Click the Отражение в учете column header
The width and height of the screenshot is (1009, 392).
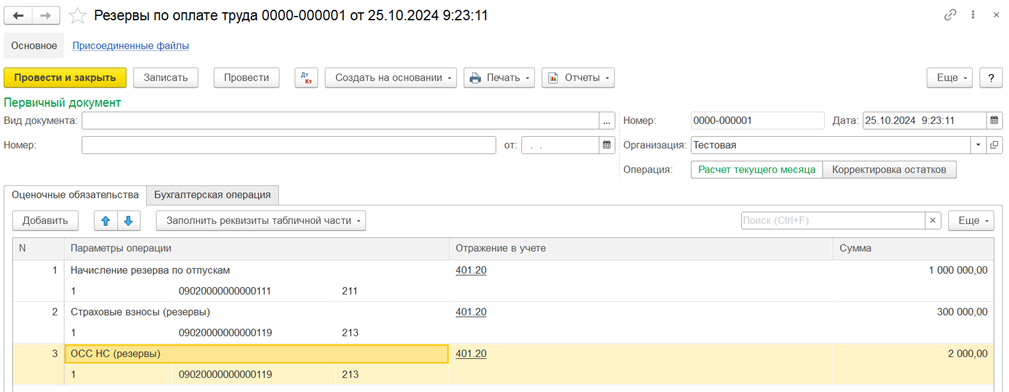coord(641,248)
